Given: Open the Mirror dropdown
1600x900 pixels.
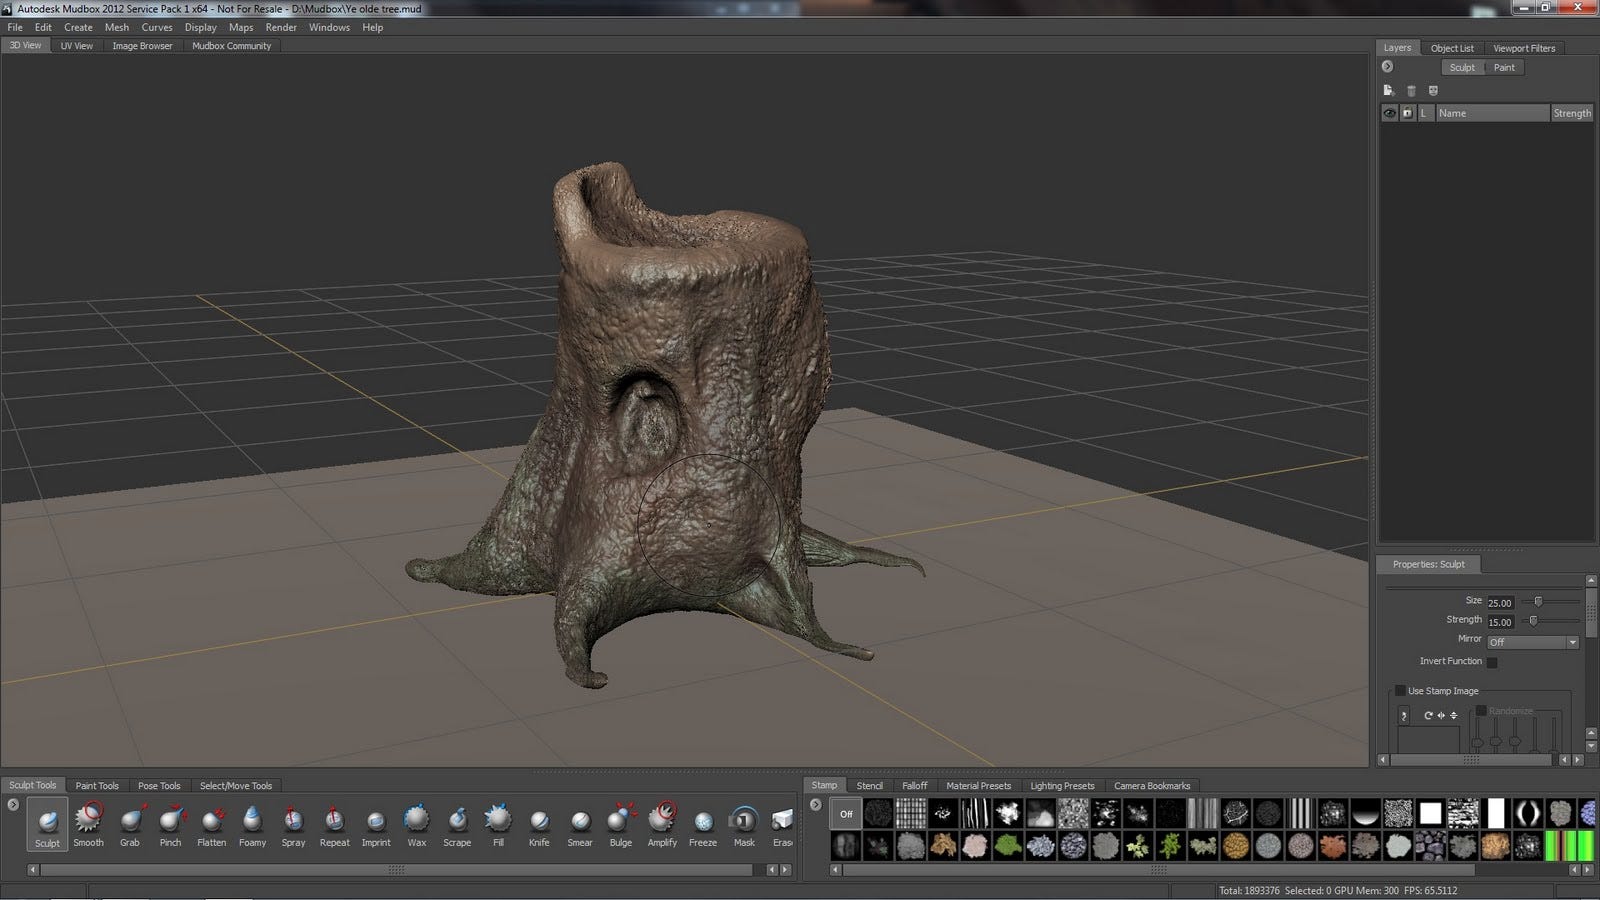Looking at the screenshot, I should pyautogui.click(x=1532, y=642).
